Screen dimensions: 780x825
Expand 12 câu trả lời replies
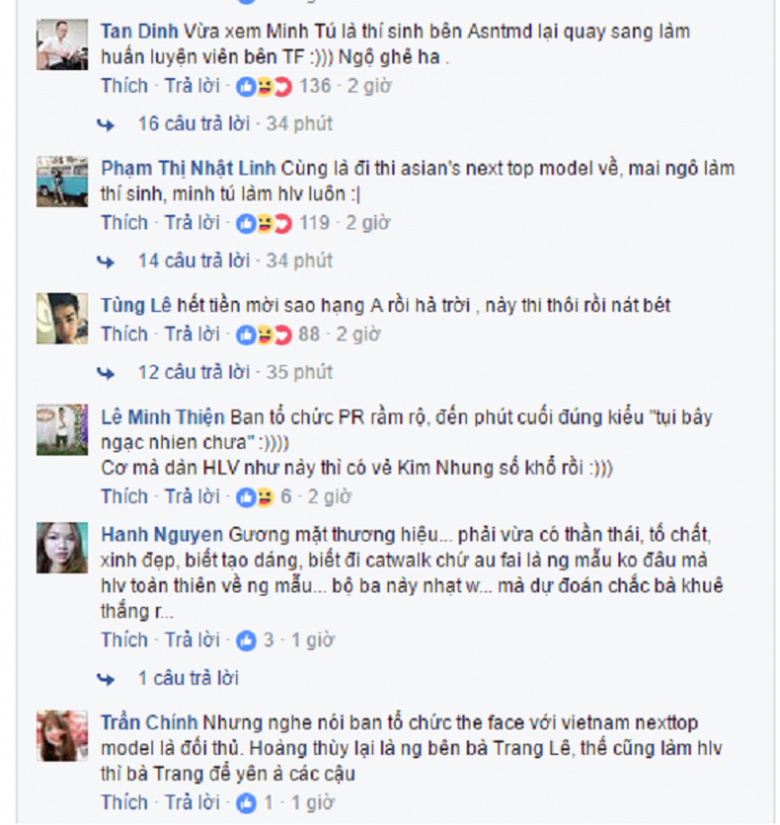coord(194,373)
